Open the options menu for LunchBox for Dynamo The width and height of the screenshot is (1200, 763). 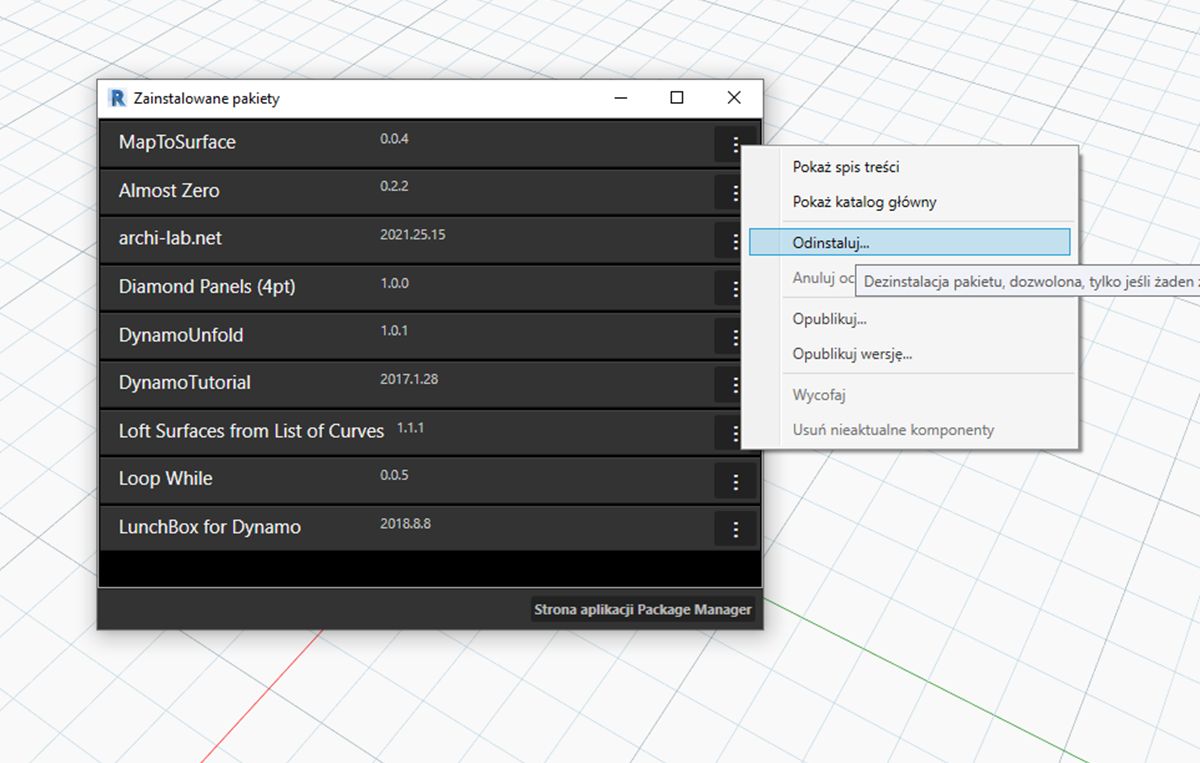coord(736,529)
